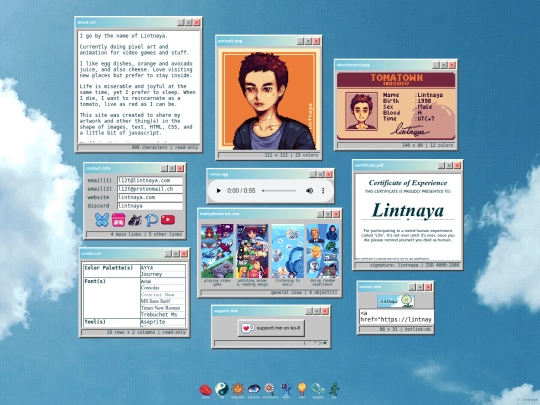The width and height of the screenshot is (540, 405).
Task: Open the Bluesky butterfly link in contact.info
Action: (x=102, y=220)
